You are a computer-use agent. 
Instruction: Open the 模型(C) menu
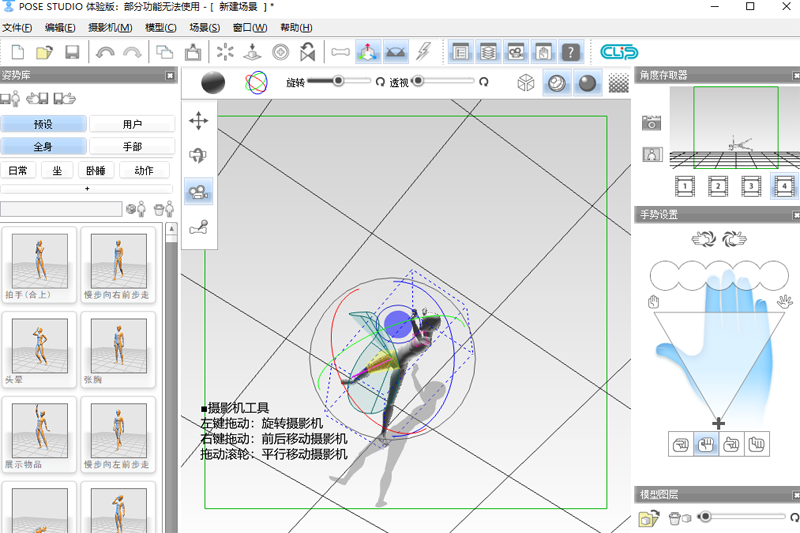point(161,28)
